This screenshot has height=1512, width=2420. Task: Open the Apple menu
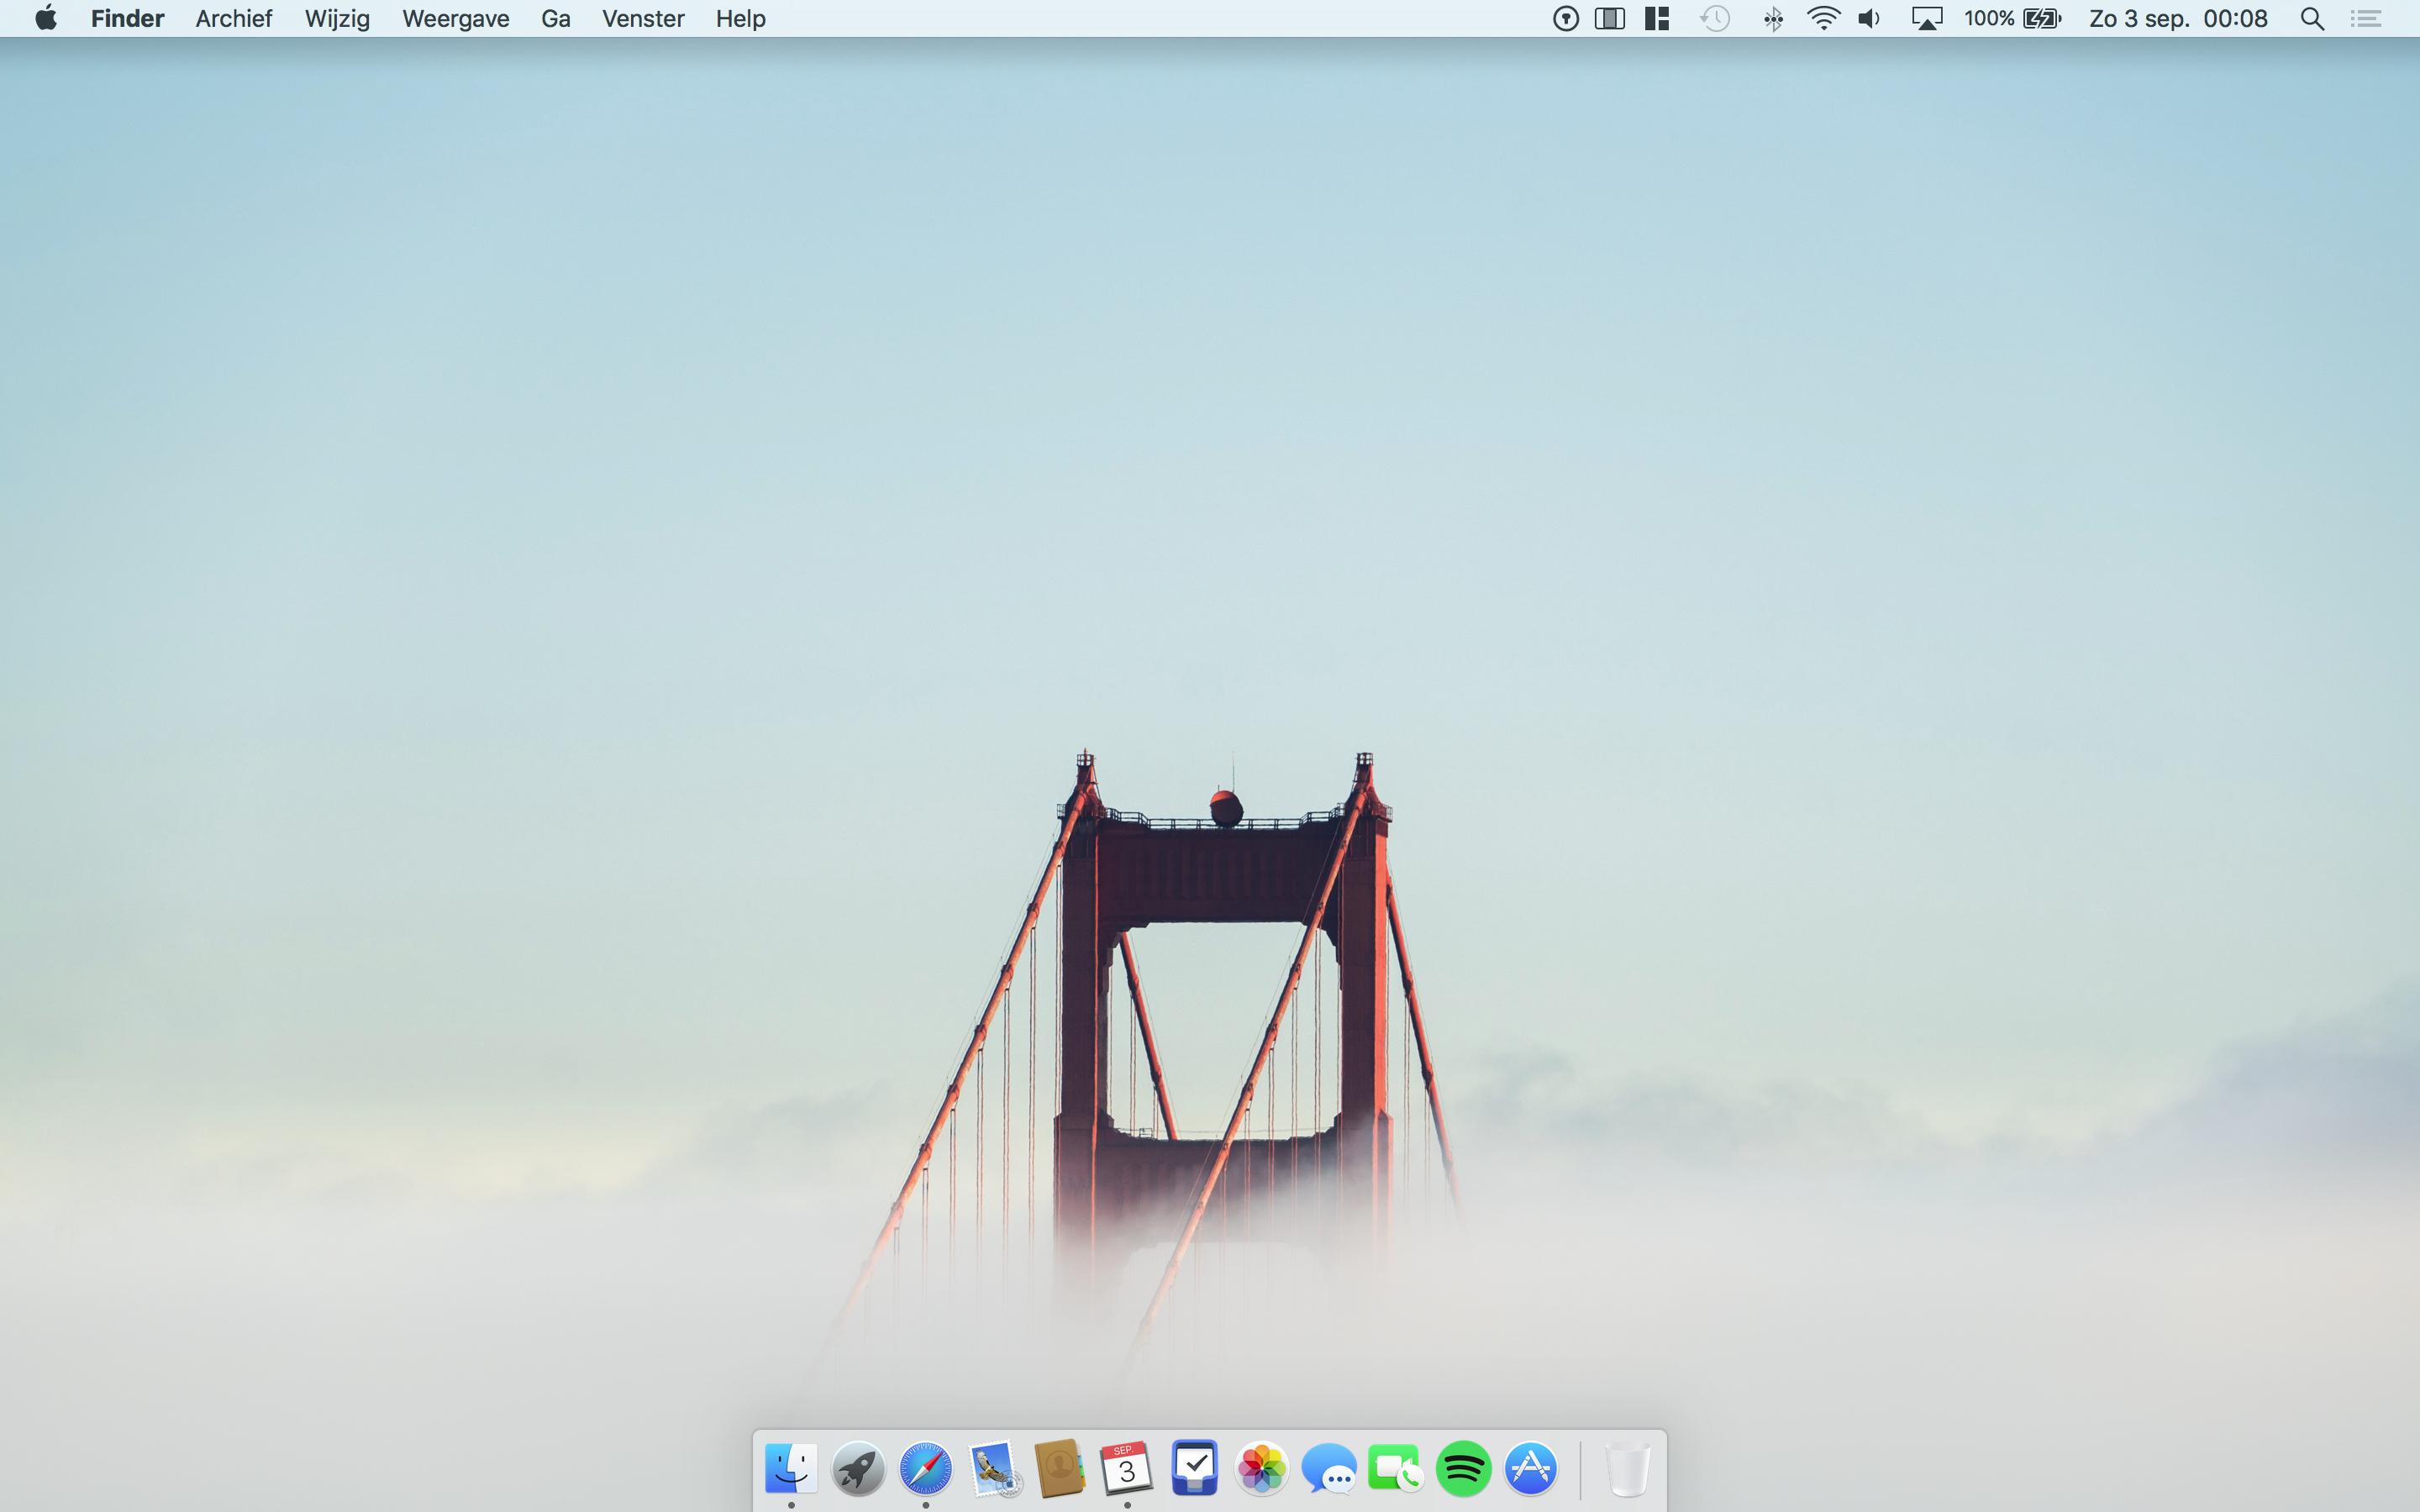(45, 19)
